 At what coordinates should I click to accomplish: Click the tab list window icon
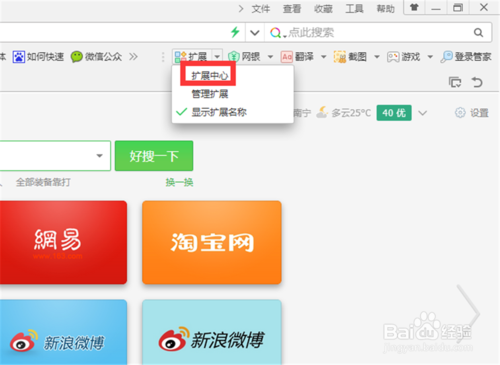(455, 82)
